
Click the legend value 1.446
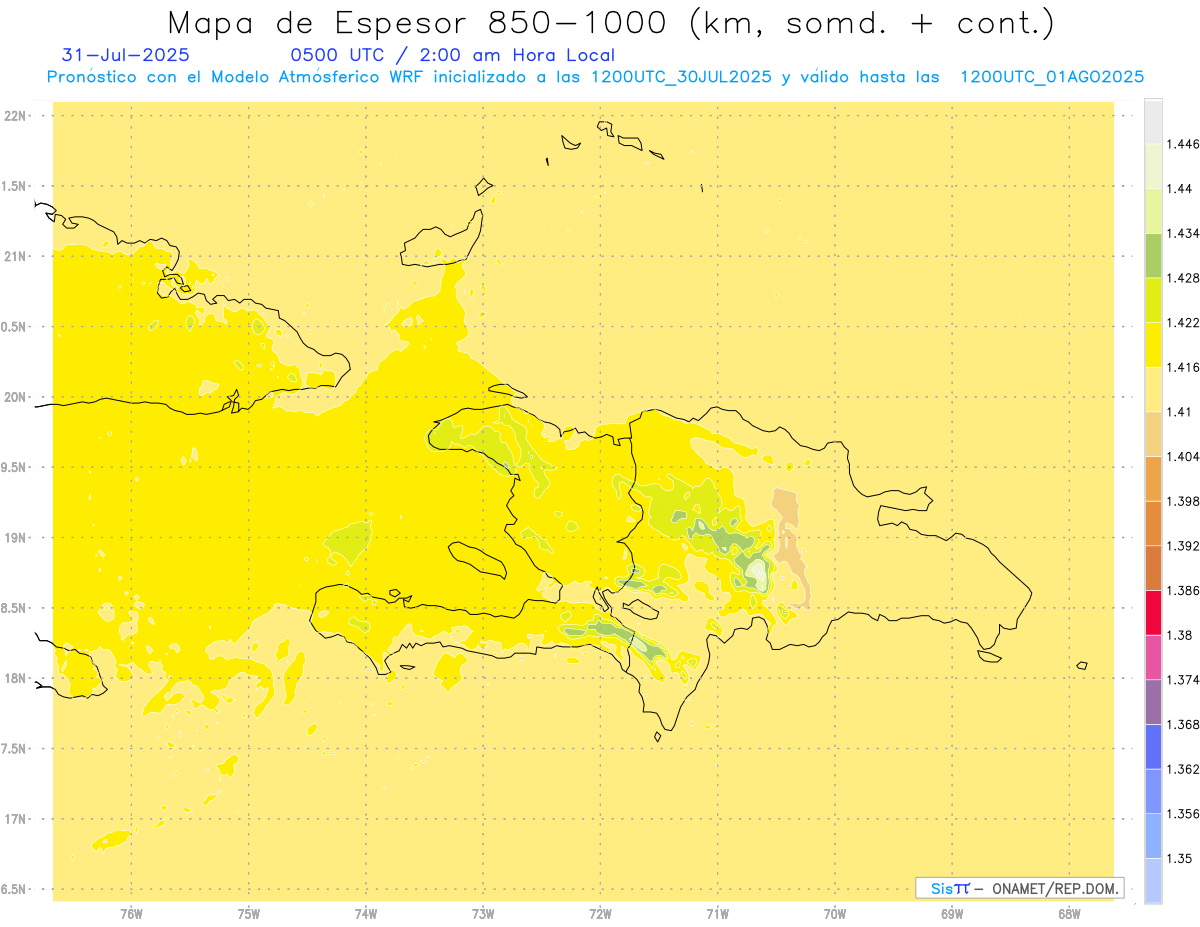click(x=1183, y=144)
